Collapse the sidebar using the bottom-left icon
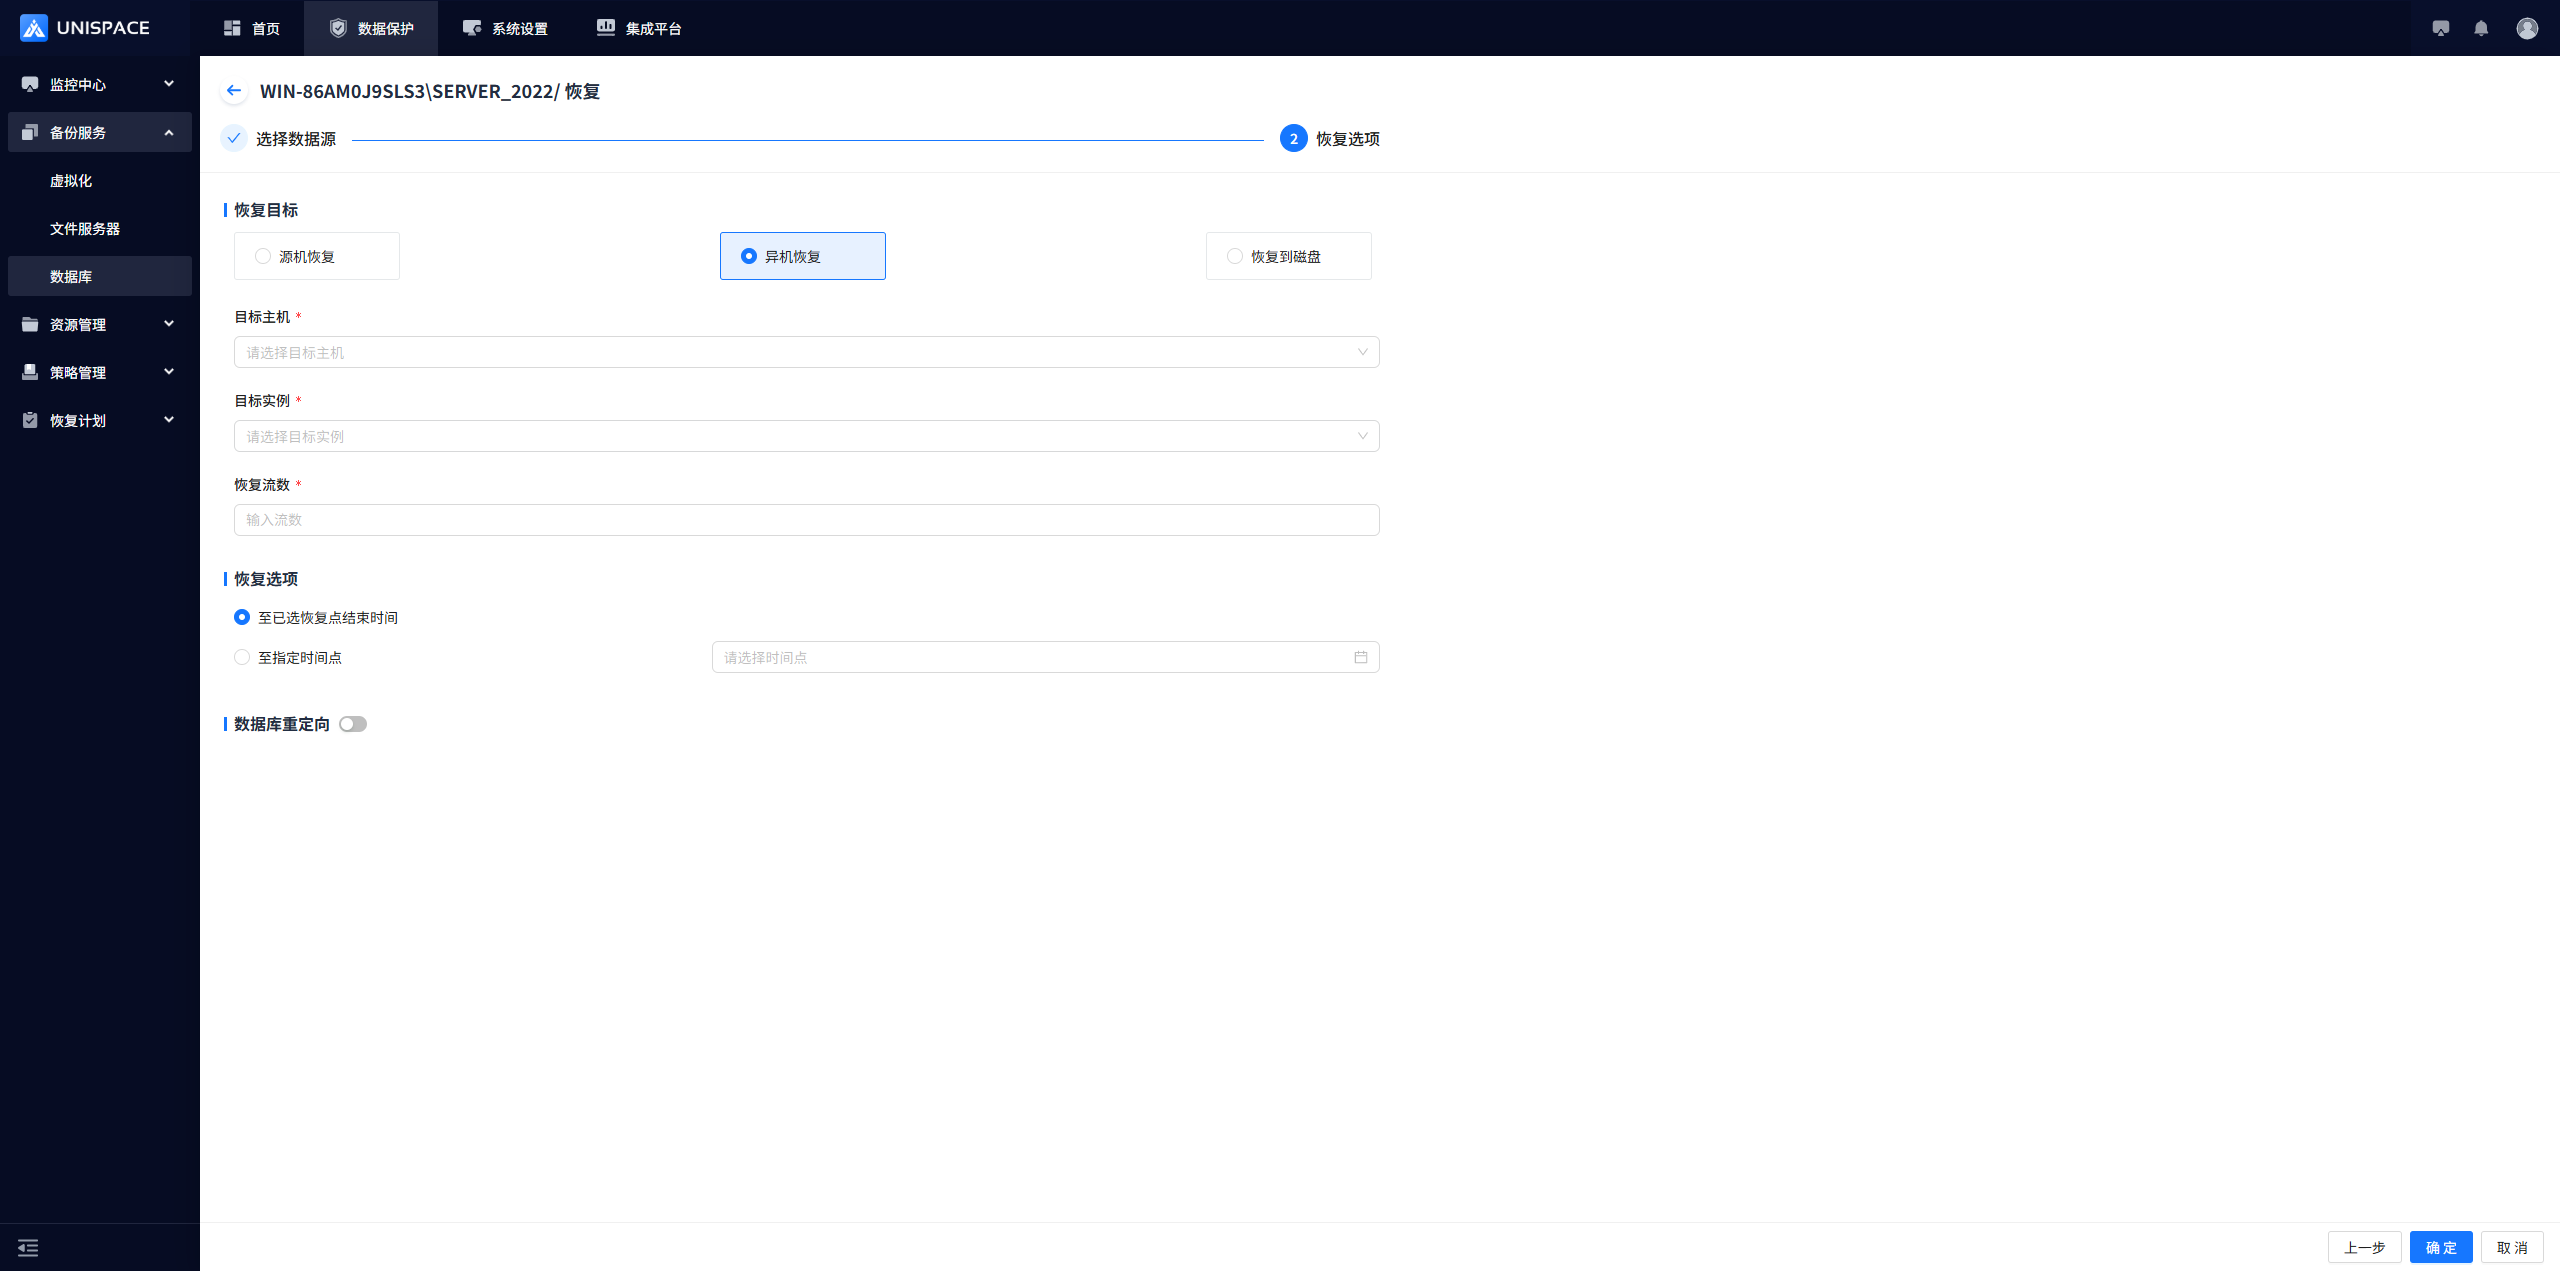The width and height of the screenshot is (2560, 1271). [x=28, y=1247]
